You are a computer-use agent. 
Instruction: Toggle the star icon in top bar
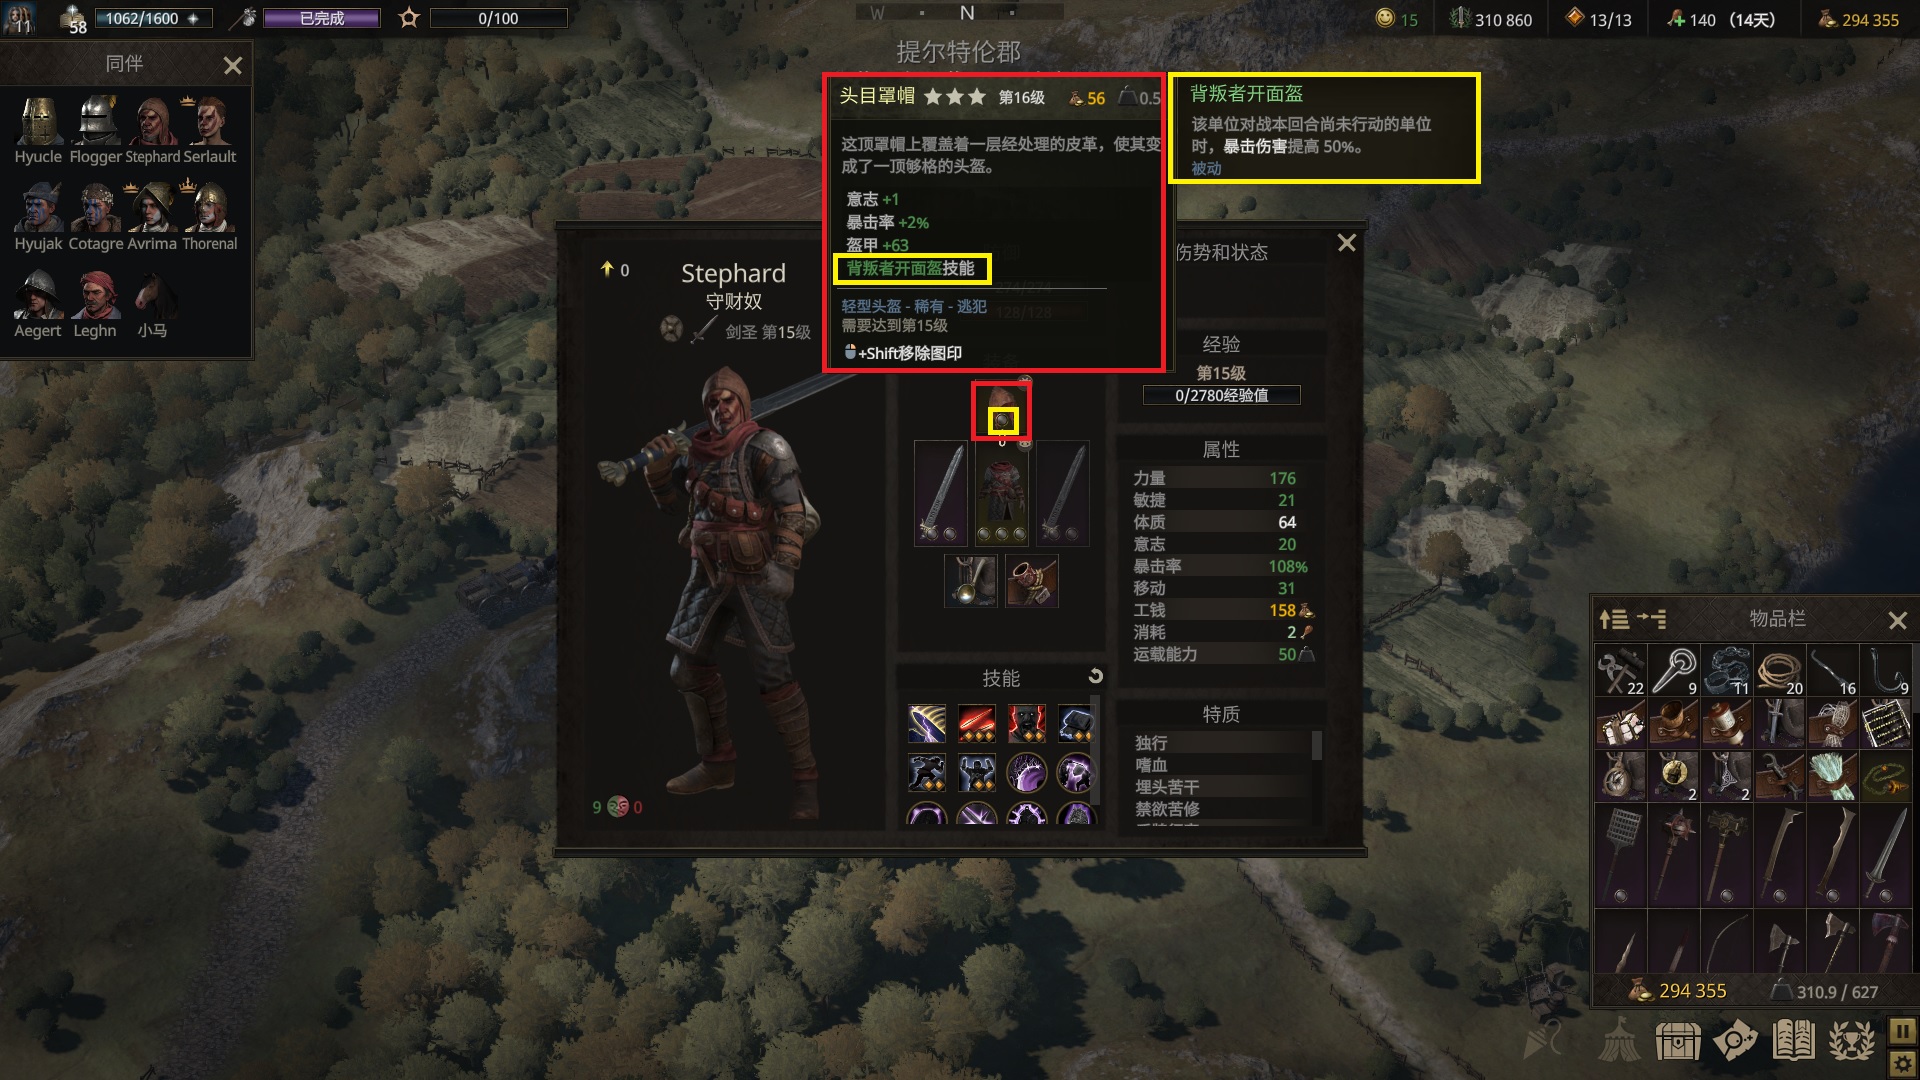(408, 18)
